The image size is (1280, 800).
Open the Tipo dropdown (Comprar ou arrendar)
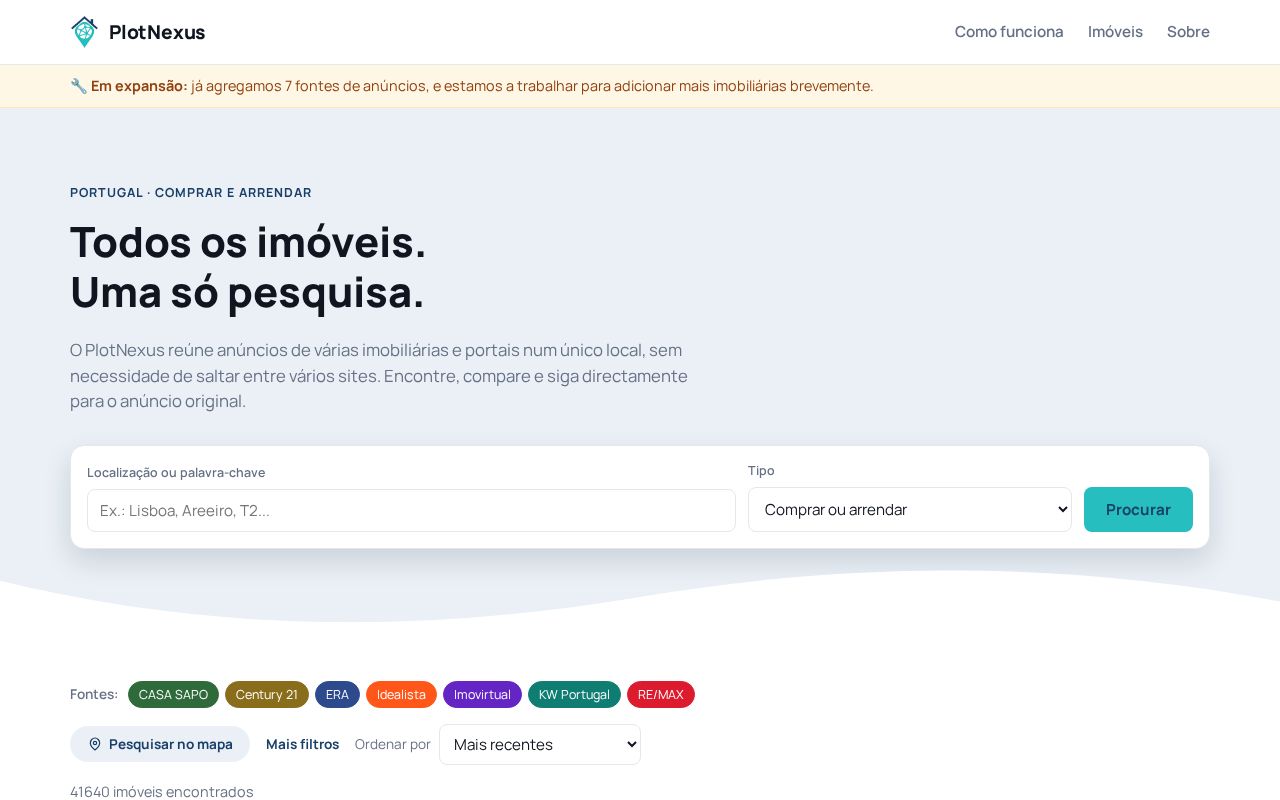[x=910, y=509]
